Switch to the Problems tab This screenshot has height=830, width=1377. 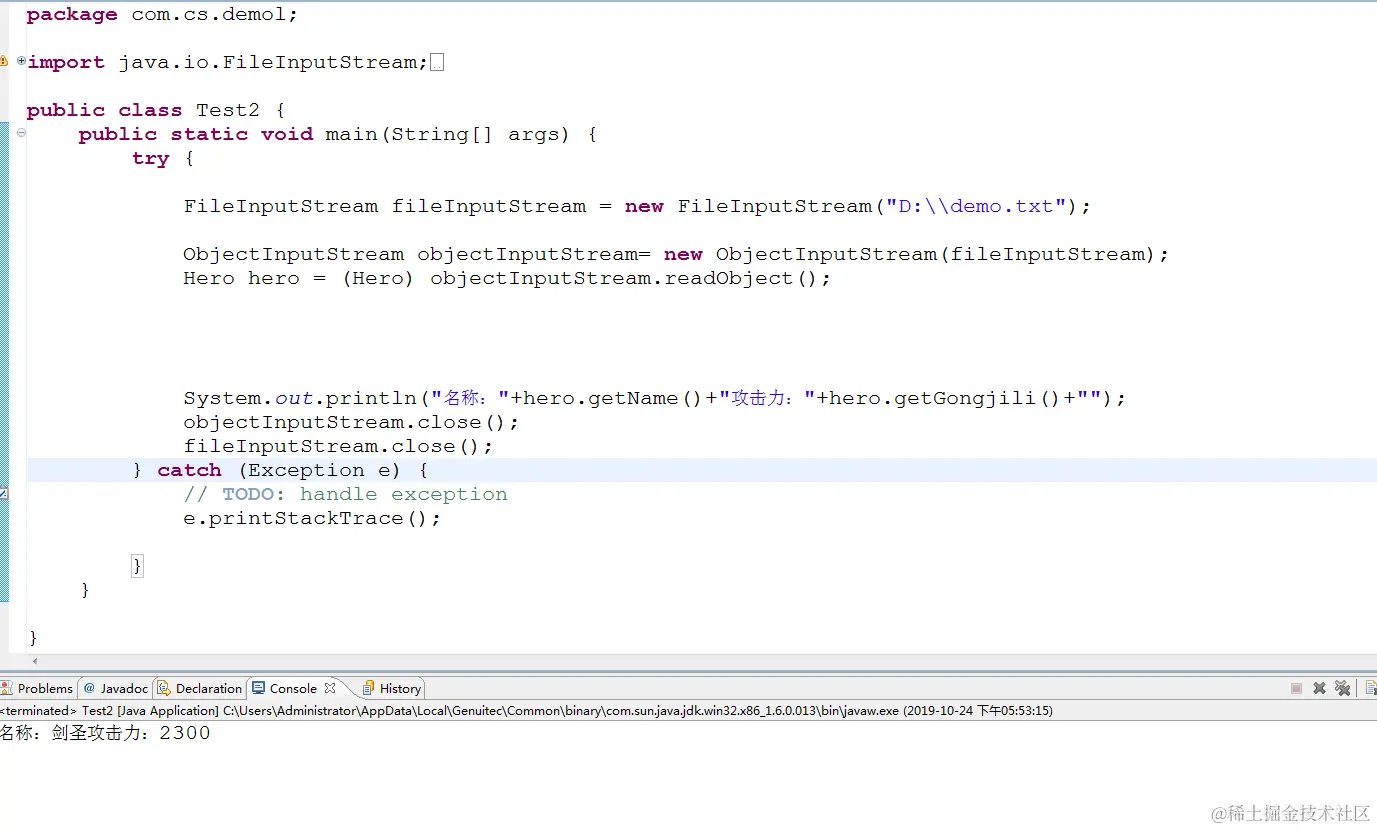click(x=37, y=688)
